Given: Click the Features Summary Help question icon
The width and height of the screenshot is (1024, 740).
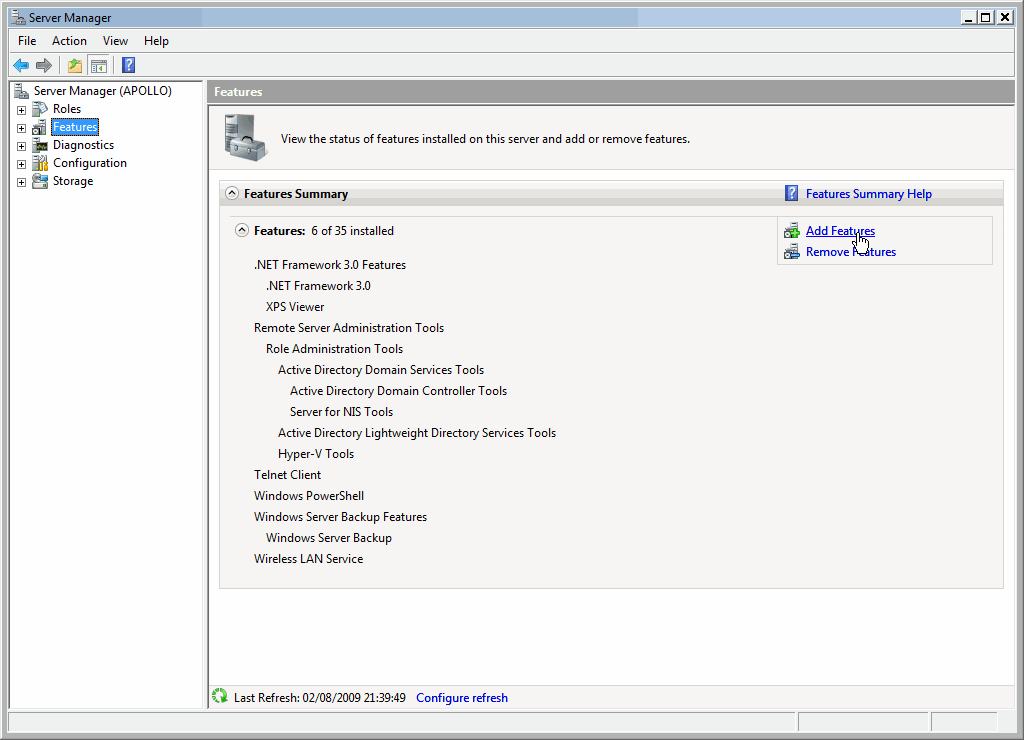Looking at the screenshot, I should click(792, 193).
